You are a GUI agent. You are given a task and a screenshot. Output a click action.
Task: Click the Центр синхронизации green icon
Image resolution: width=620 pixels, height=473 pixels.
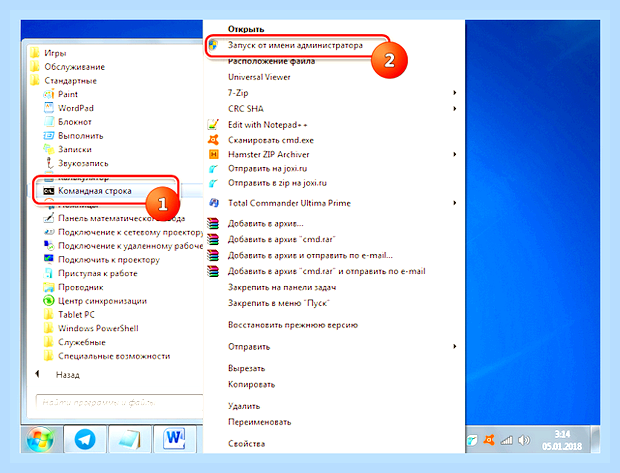48,301
